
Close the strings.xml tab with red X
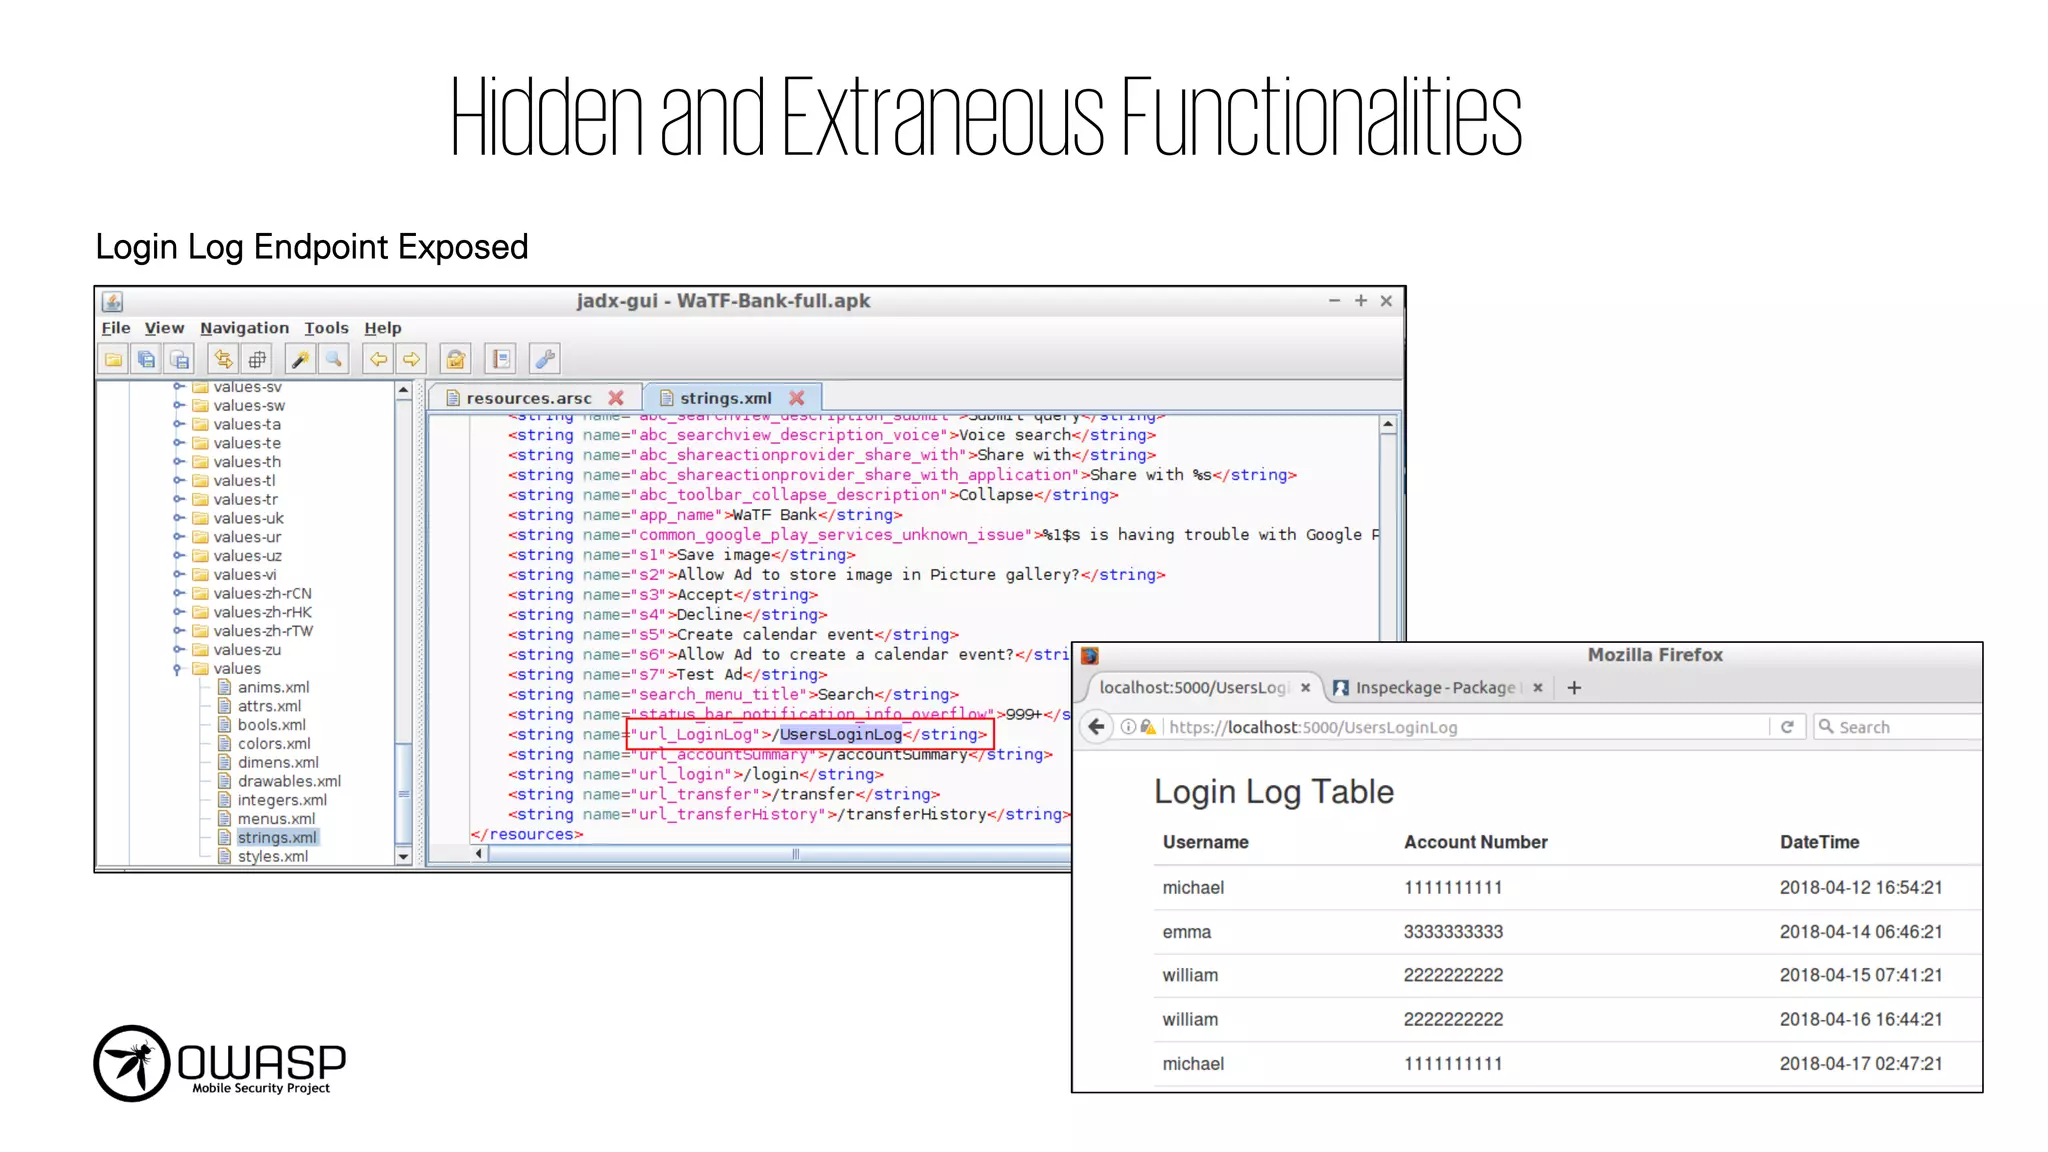[x=796, y=398]
